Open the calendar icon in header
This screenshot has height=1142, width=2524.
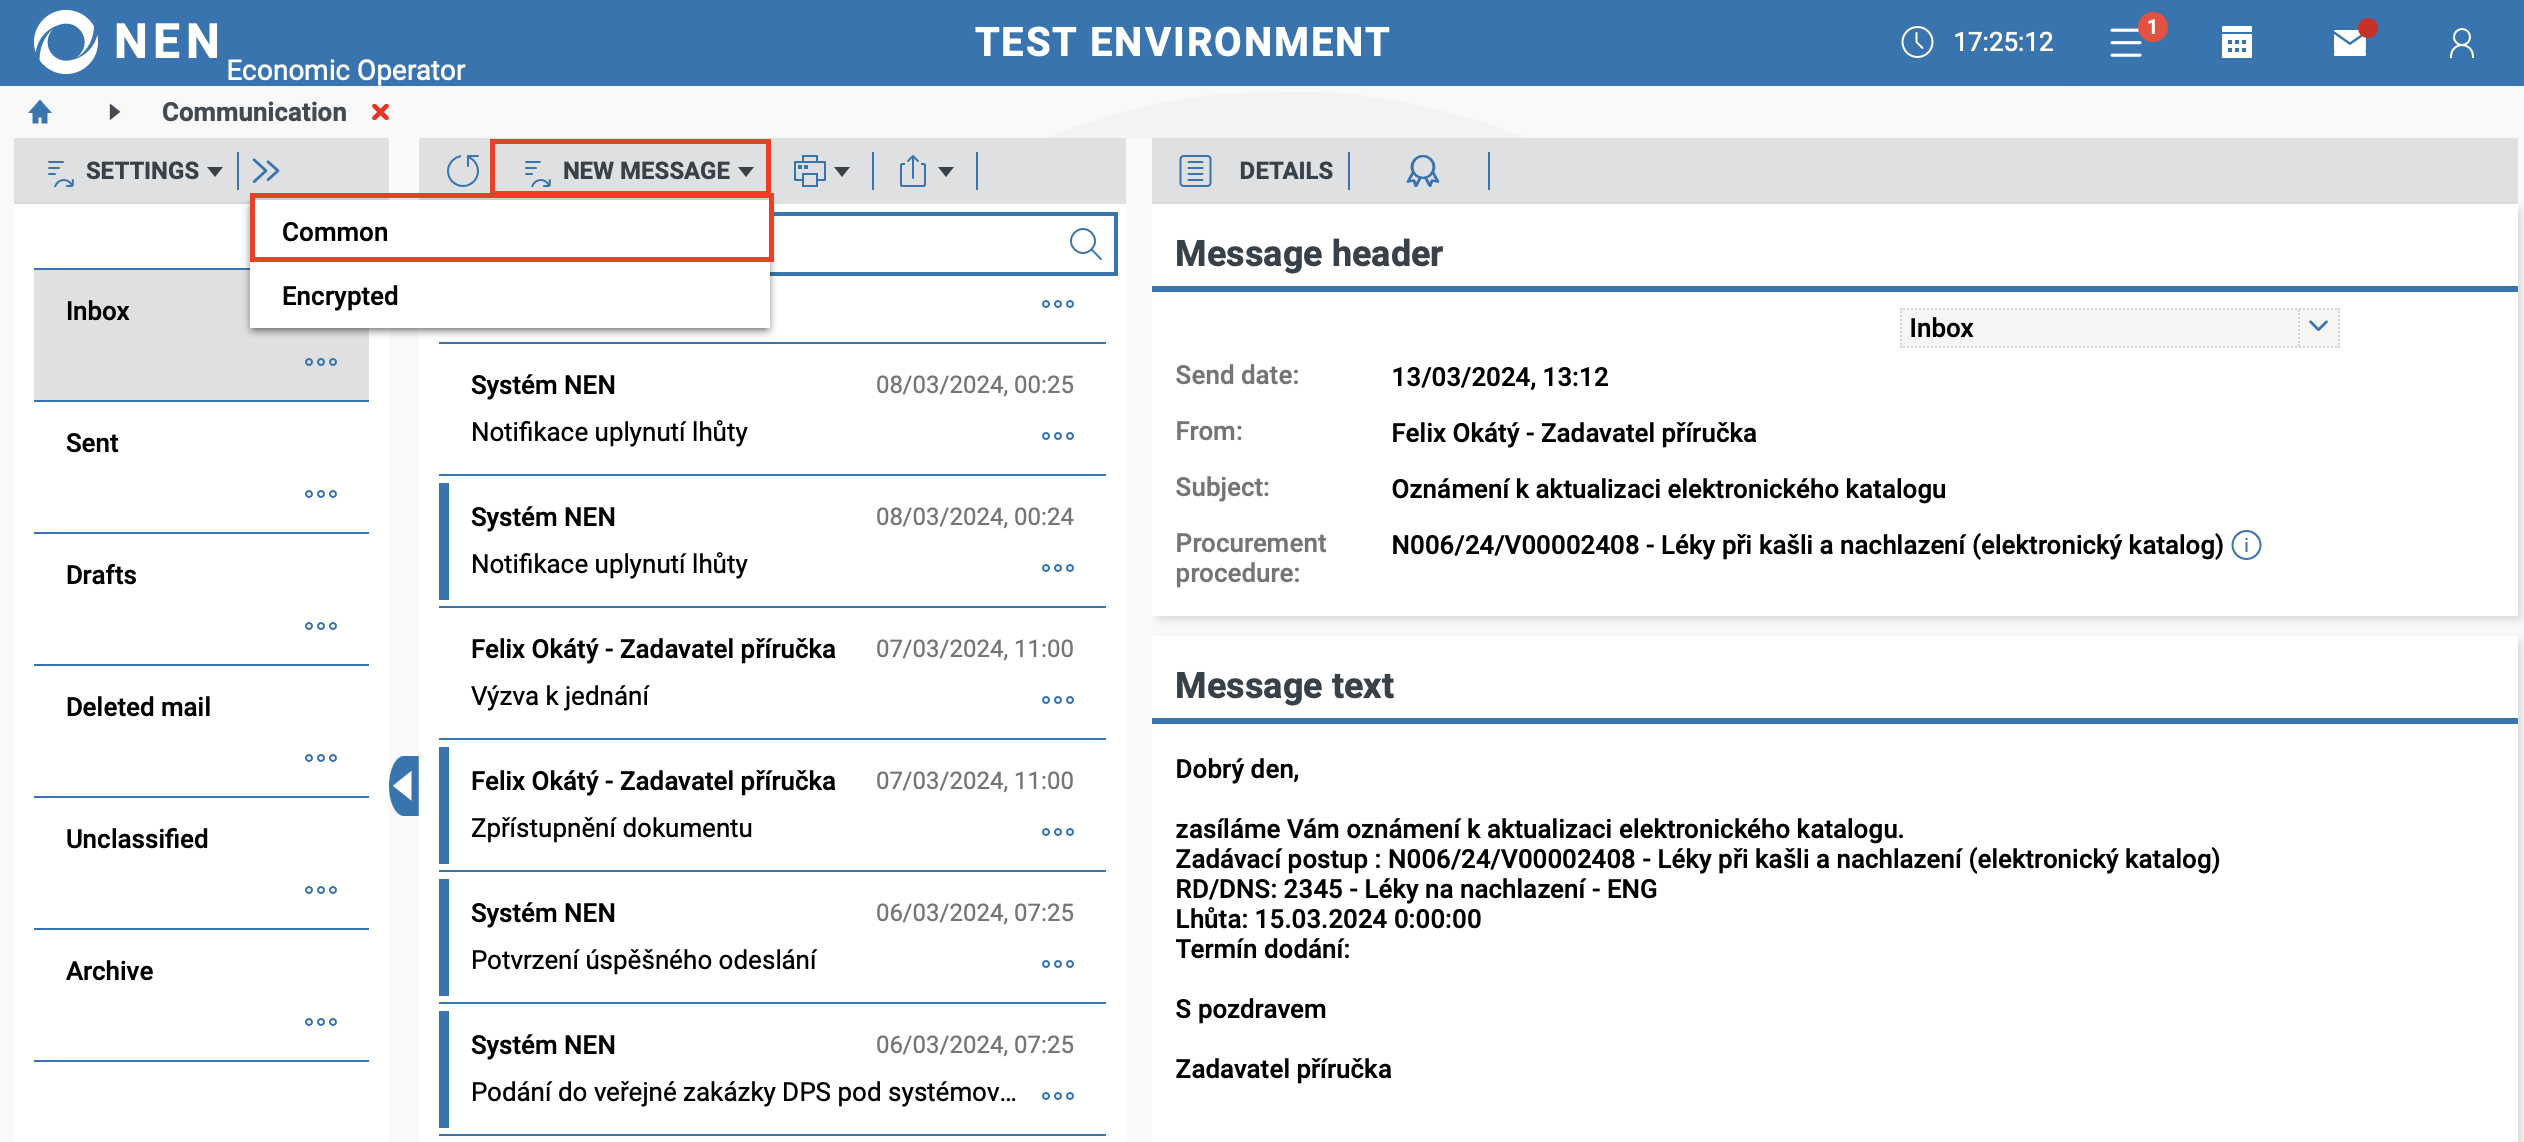coord(2236,43)
